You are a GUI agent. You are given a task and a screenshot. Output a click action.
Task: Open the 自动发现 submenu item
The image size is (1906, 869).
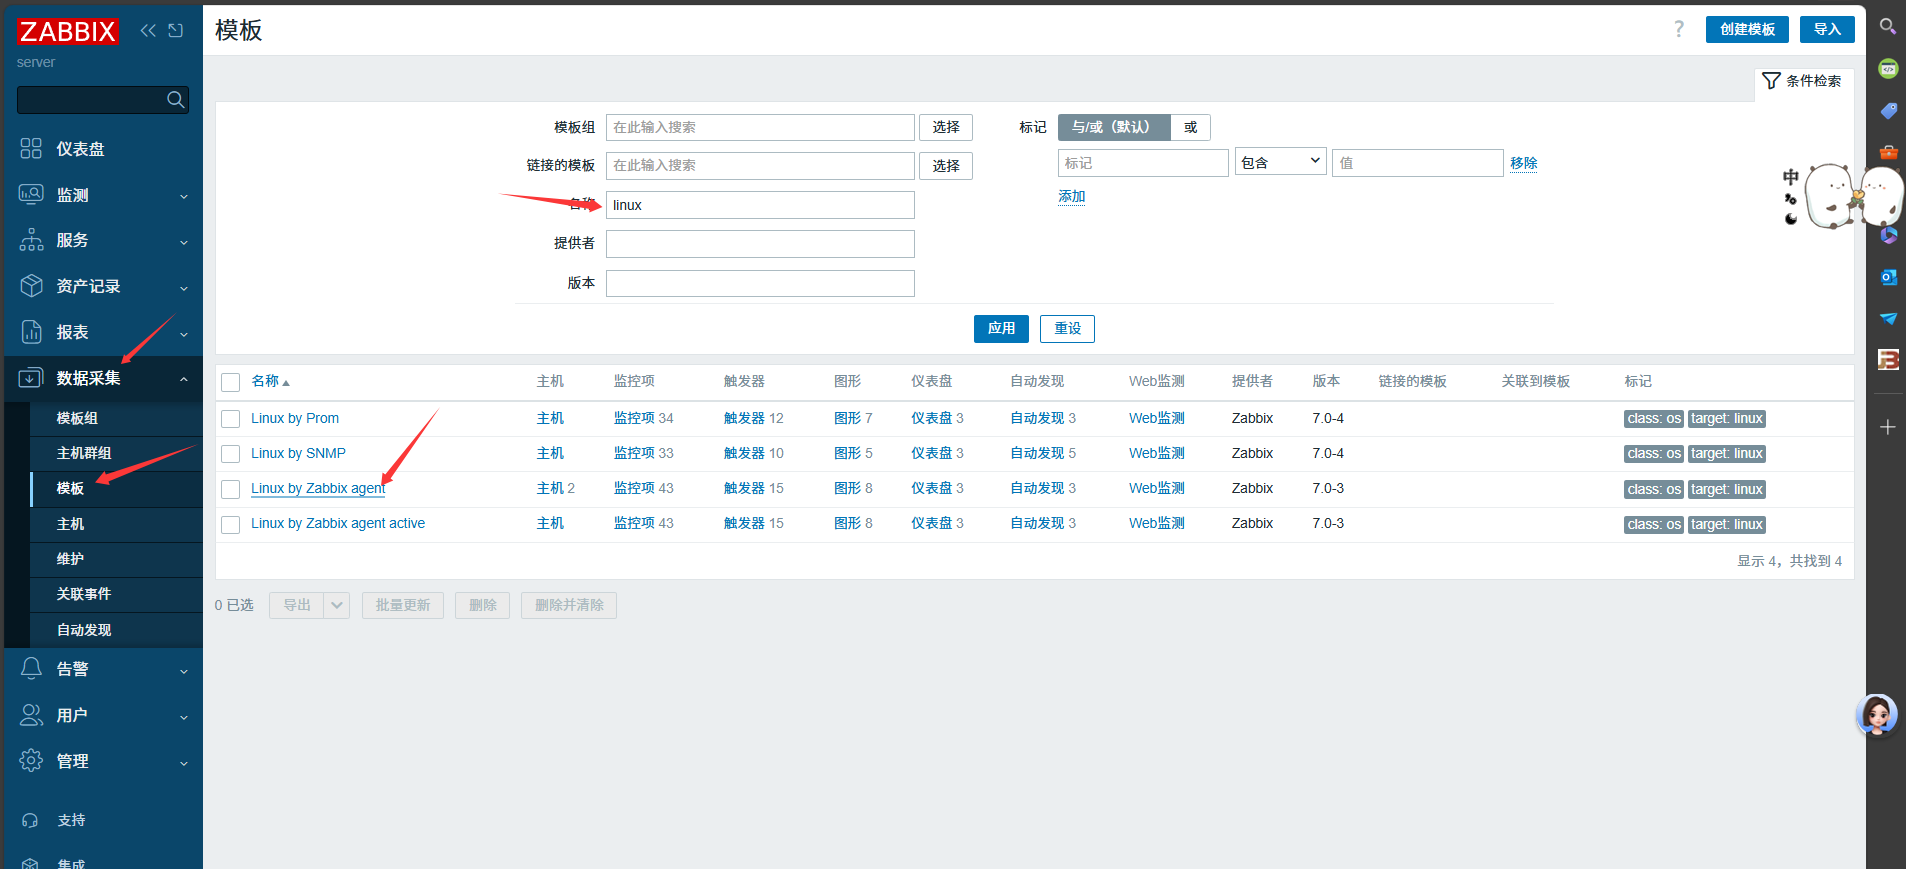tap(116, 630)
